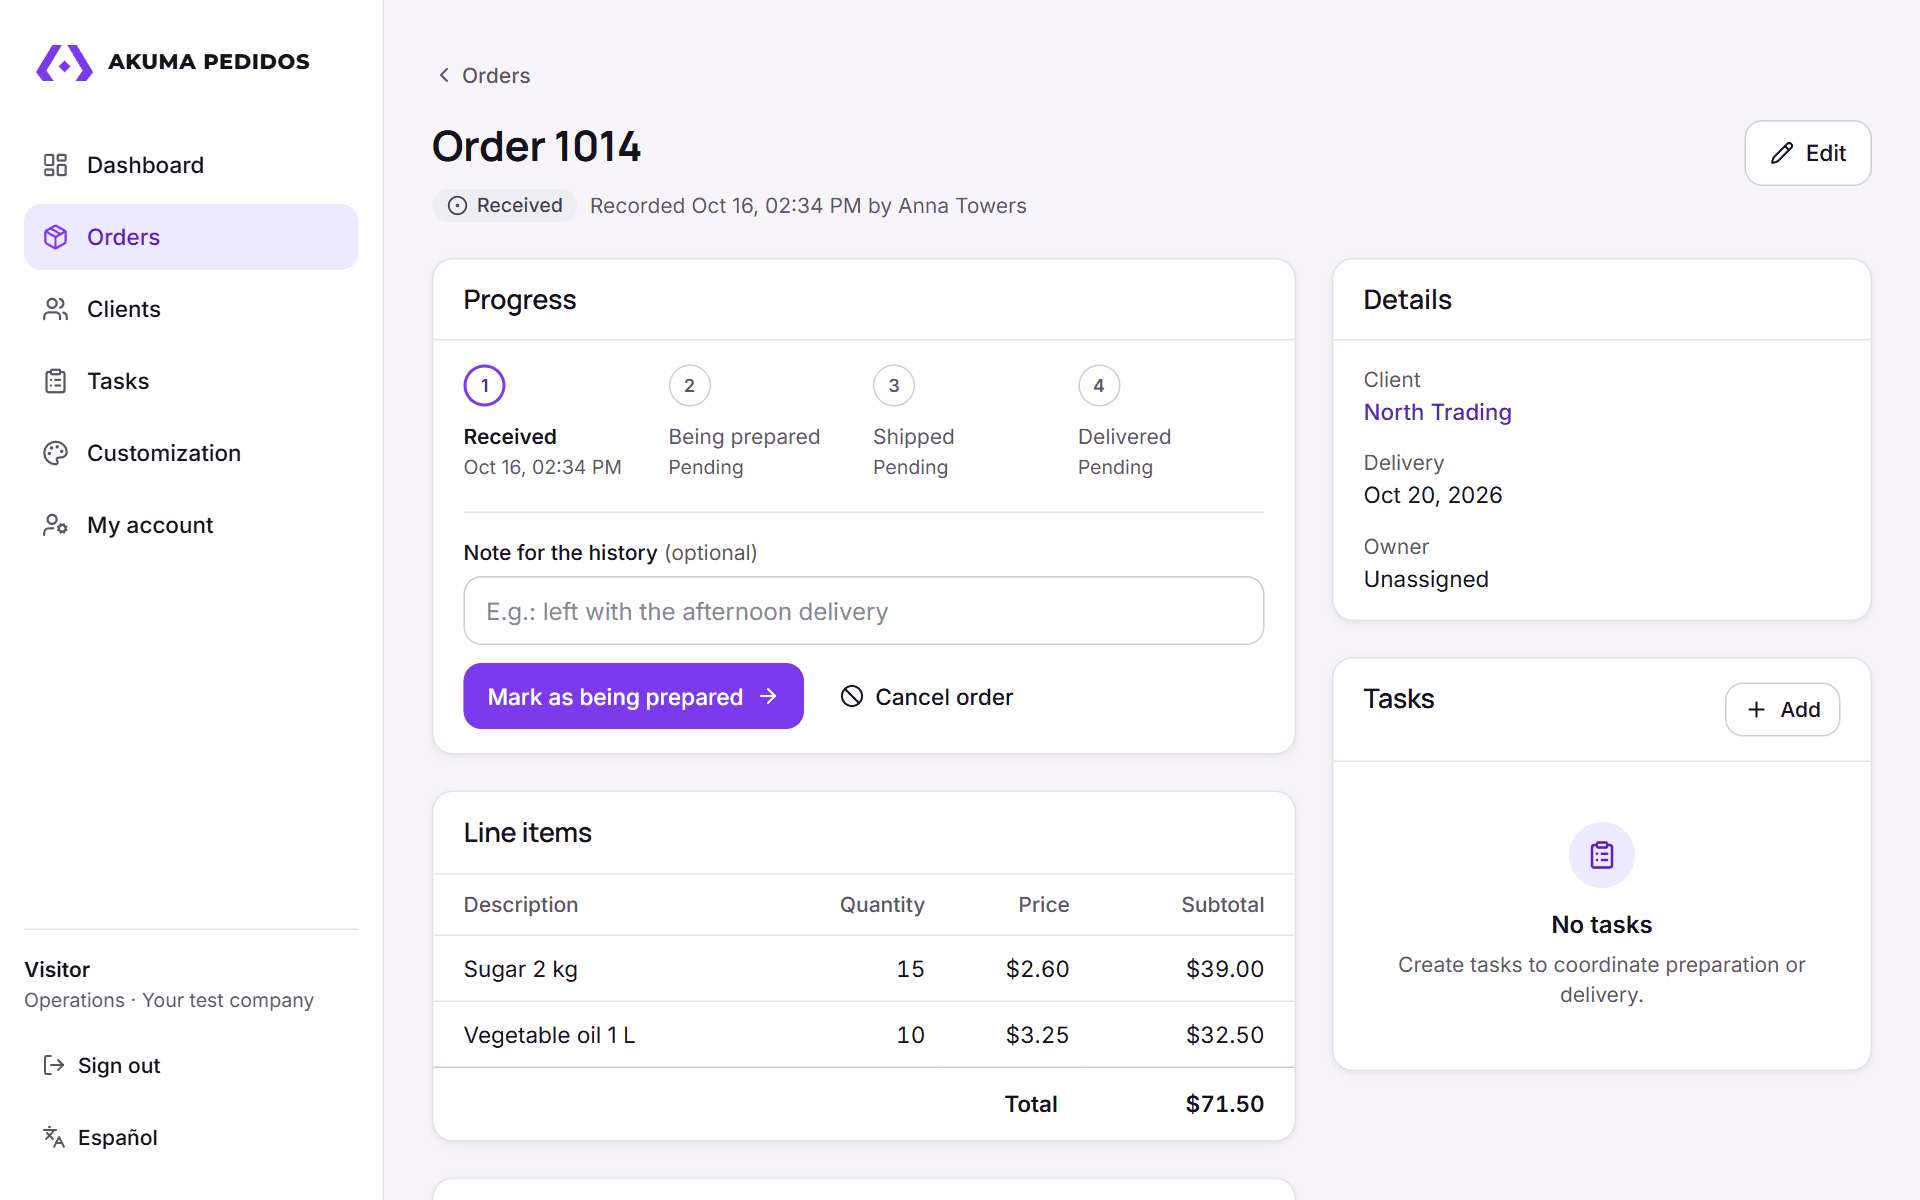
Task: Click the Oct 20, 2026 delivery date
Action: coord(1432,495)
